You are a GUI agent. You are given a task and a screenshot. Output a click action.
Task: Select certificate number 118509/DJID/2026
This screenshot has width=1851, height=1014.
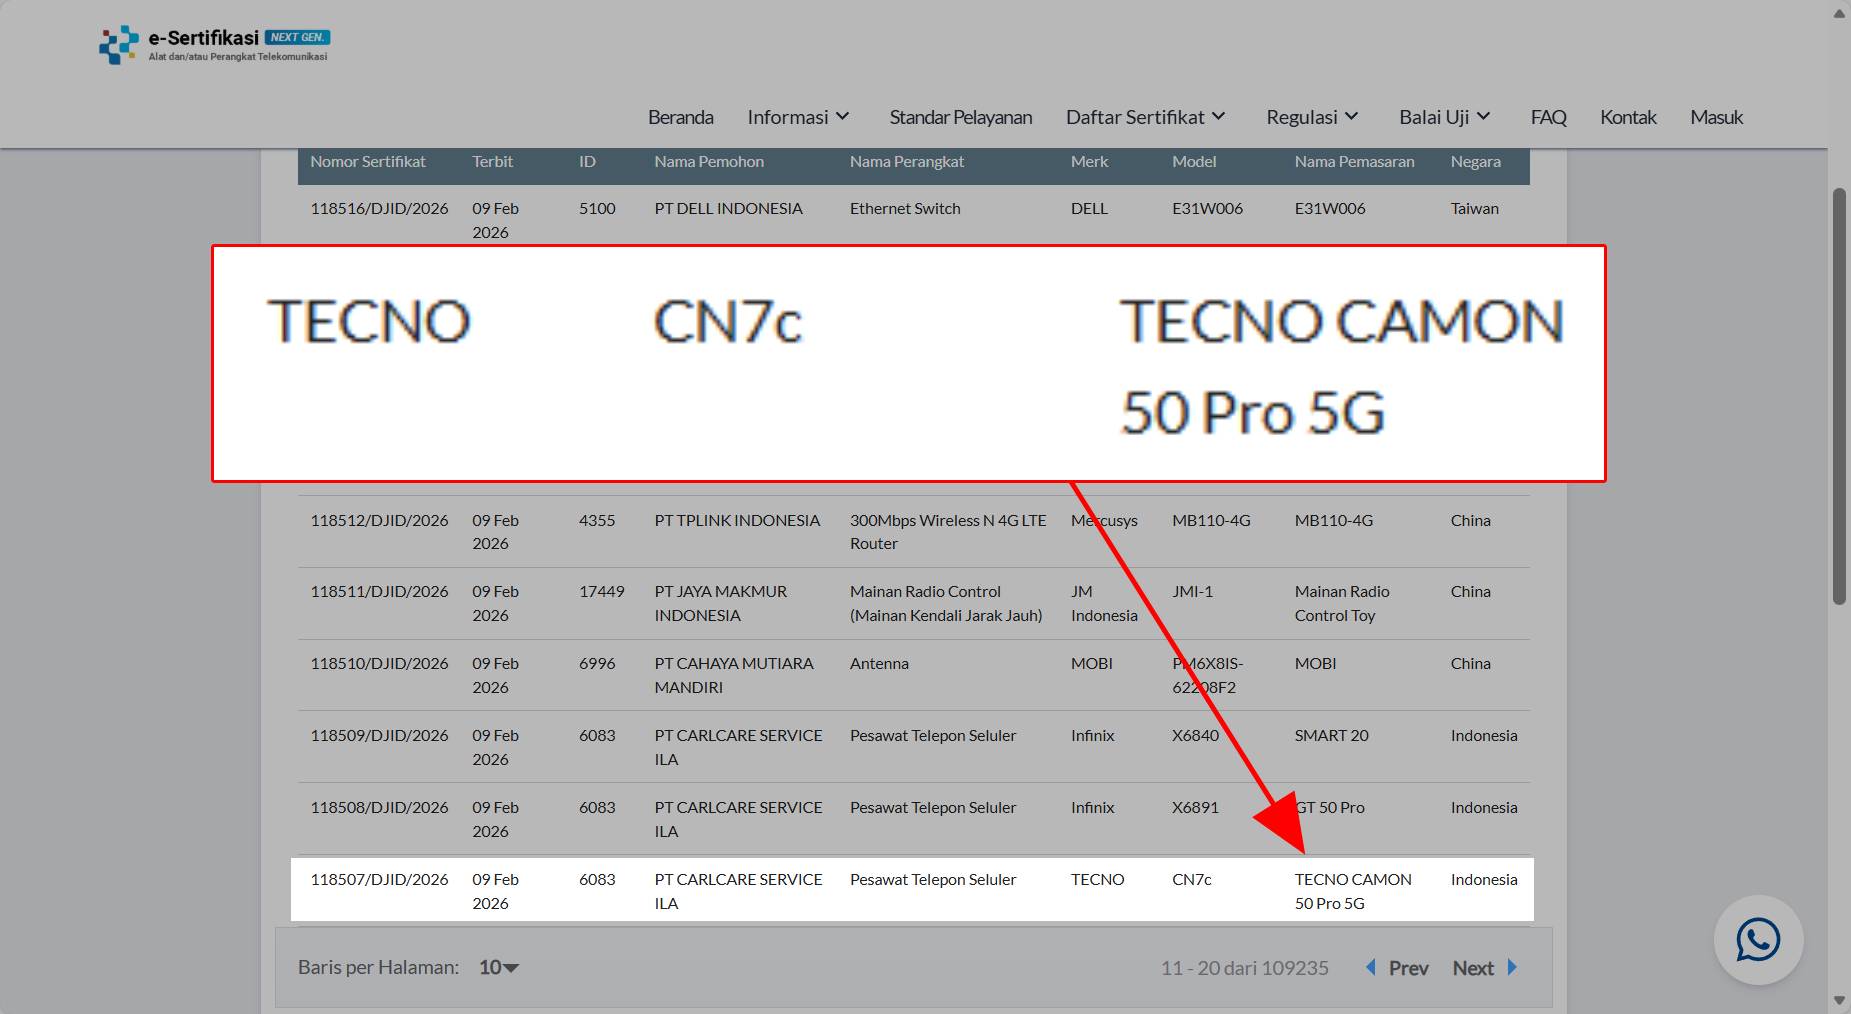click(x=379, y=735)
